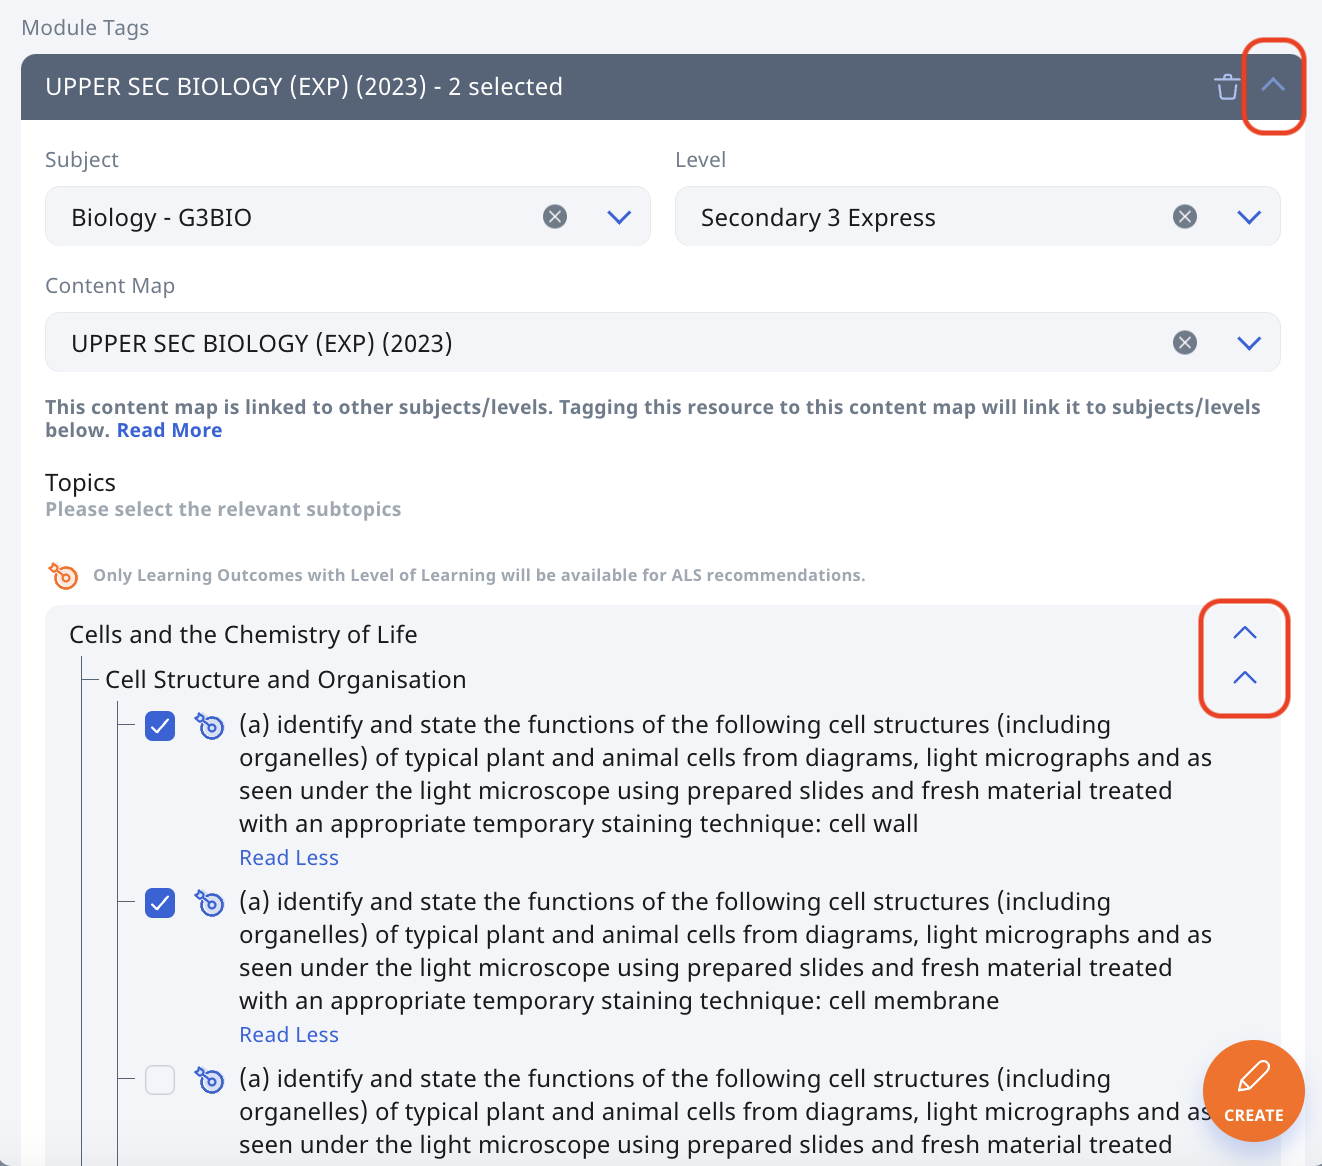This screenshot has height=1166, width=1322.
Task: Click Read Less under the cell wall outcome
Action: [x=289, y=857]
